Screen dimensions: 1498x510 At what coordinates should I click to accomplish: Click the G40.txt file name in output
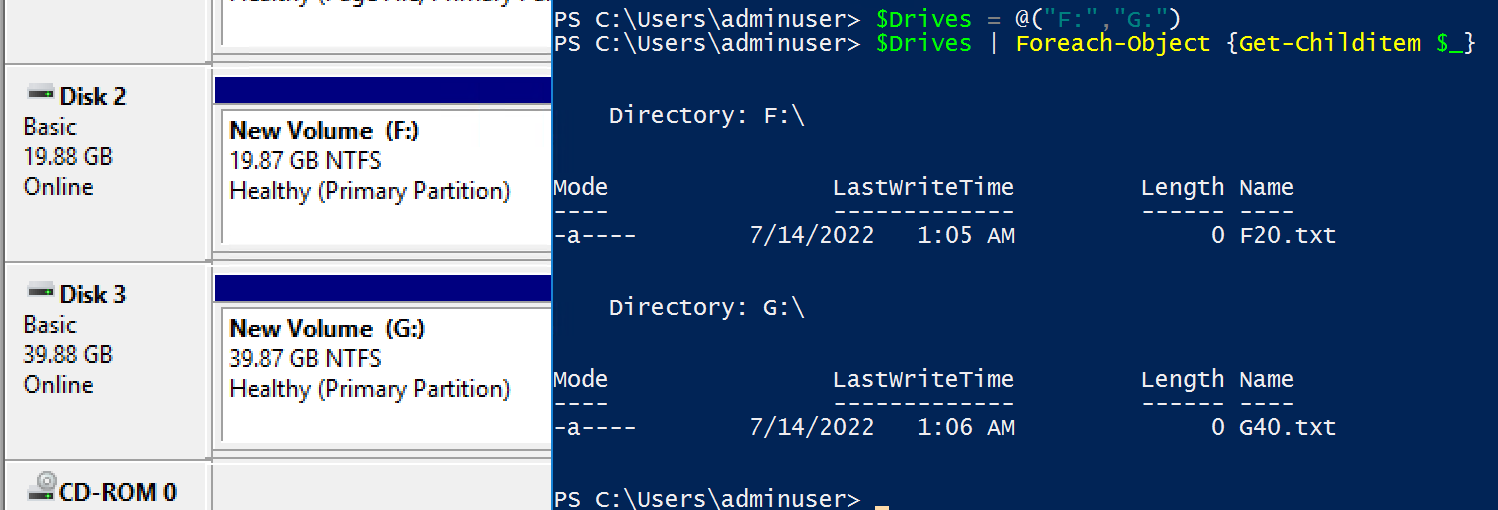tap(1287, 428)
